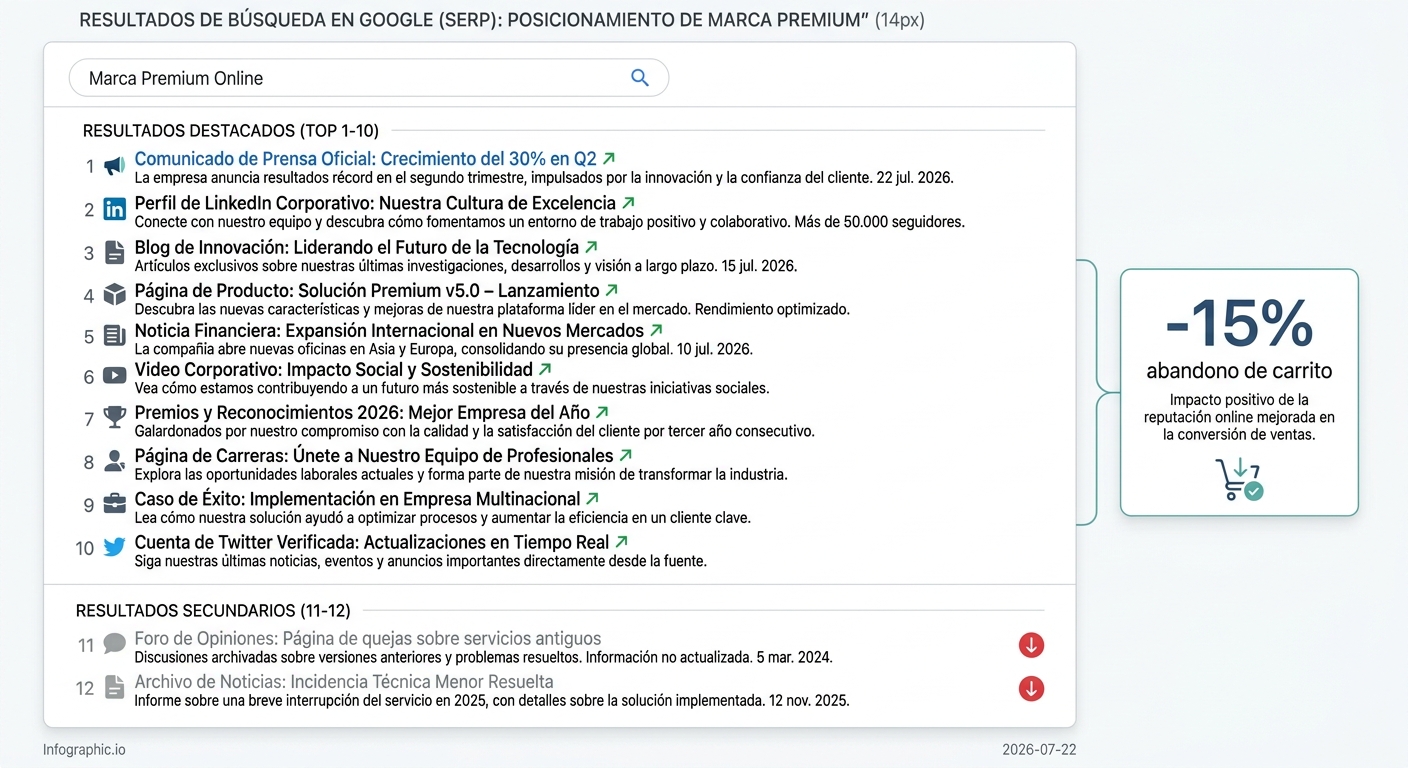Image resolution: width=1408 pixels, height=768 pixels.
Task: Click the speech bubble icon beside Foro de Opiniones
Action: tap(114, 643)
